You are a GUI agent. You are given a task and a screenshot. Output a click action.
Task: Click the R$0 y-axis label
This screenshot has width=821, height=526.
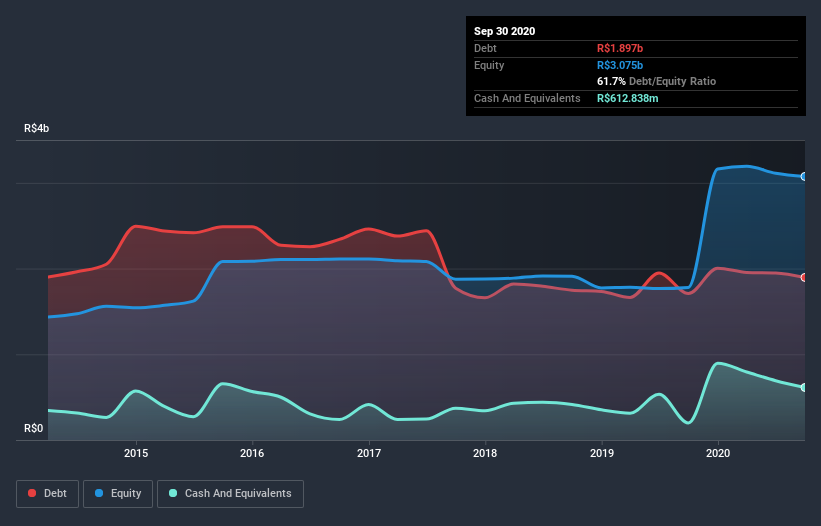click(34, 428)
